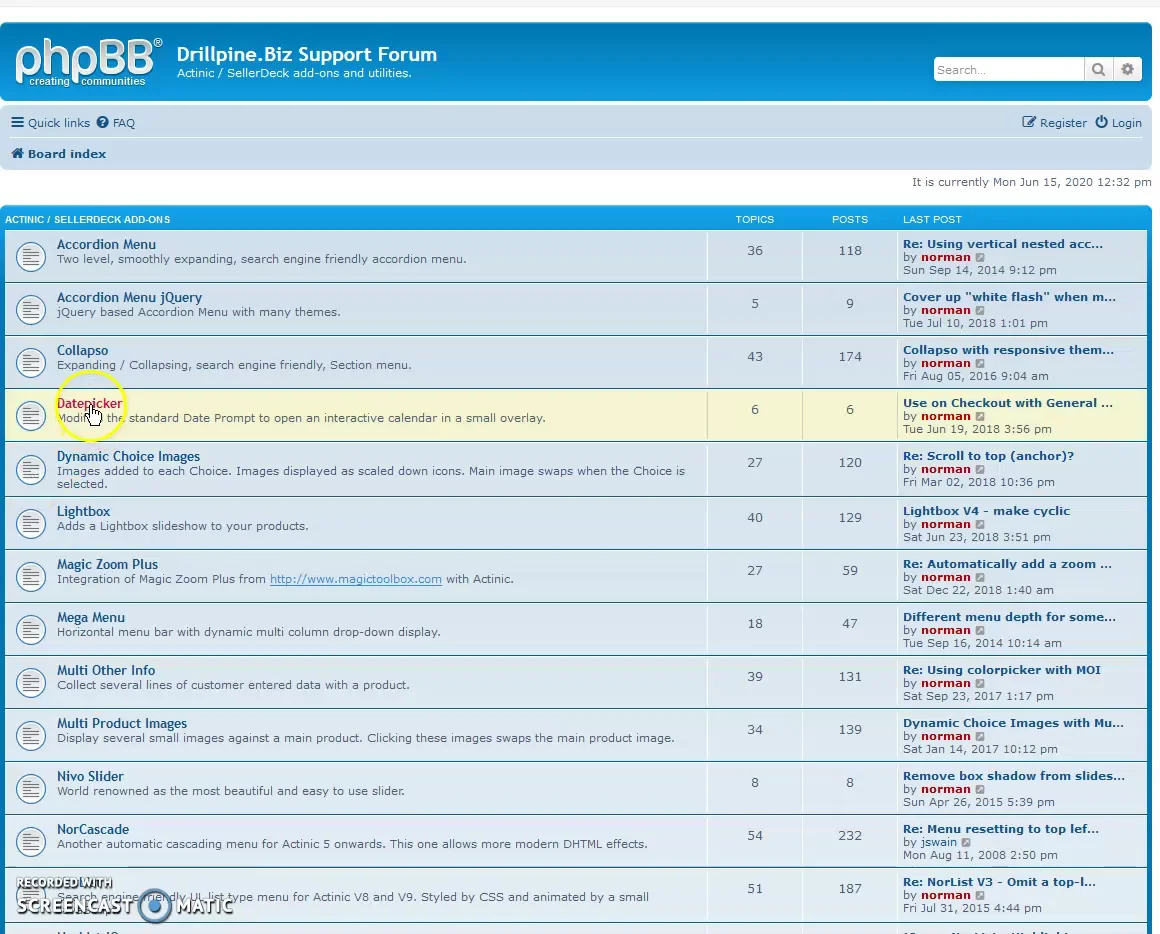This screenshot has width=1160, height=934.
Task: Click the search magnifier icon button
Action: pyautogui.click(x=1098, y=69)
